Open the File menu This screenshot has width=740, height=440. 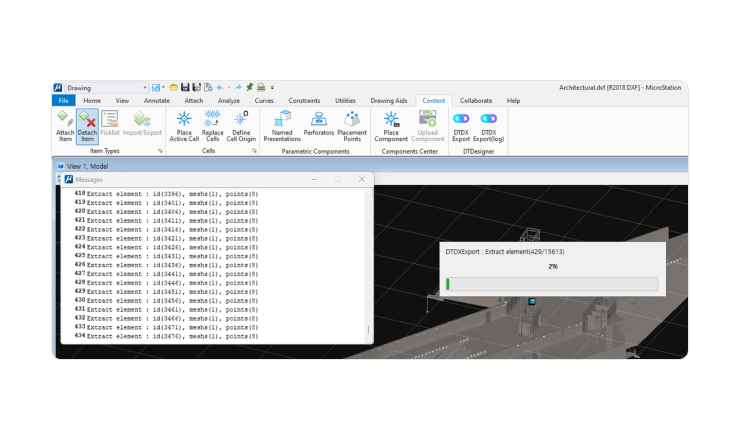tap(63, 101)
